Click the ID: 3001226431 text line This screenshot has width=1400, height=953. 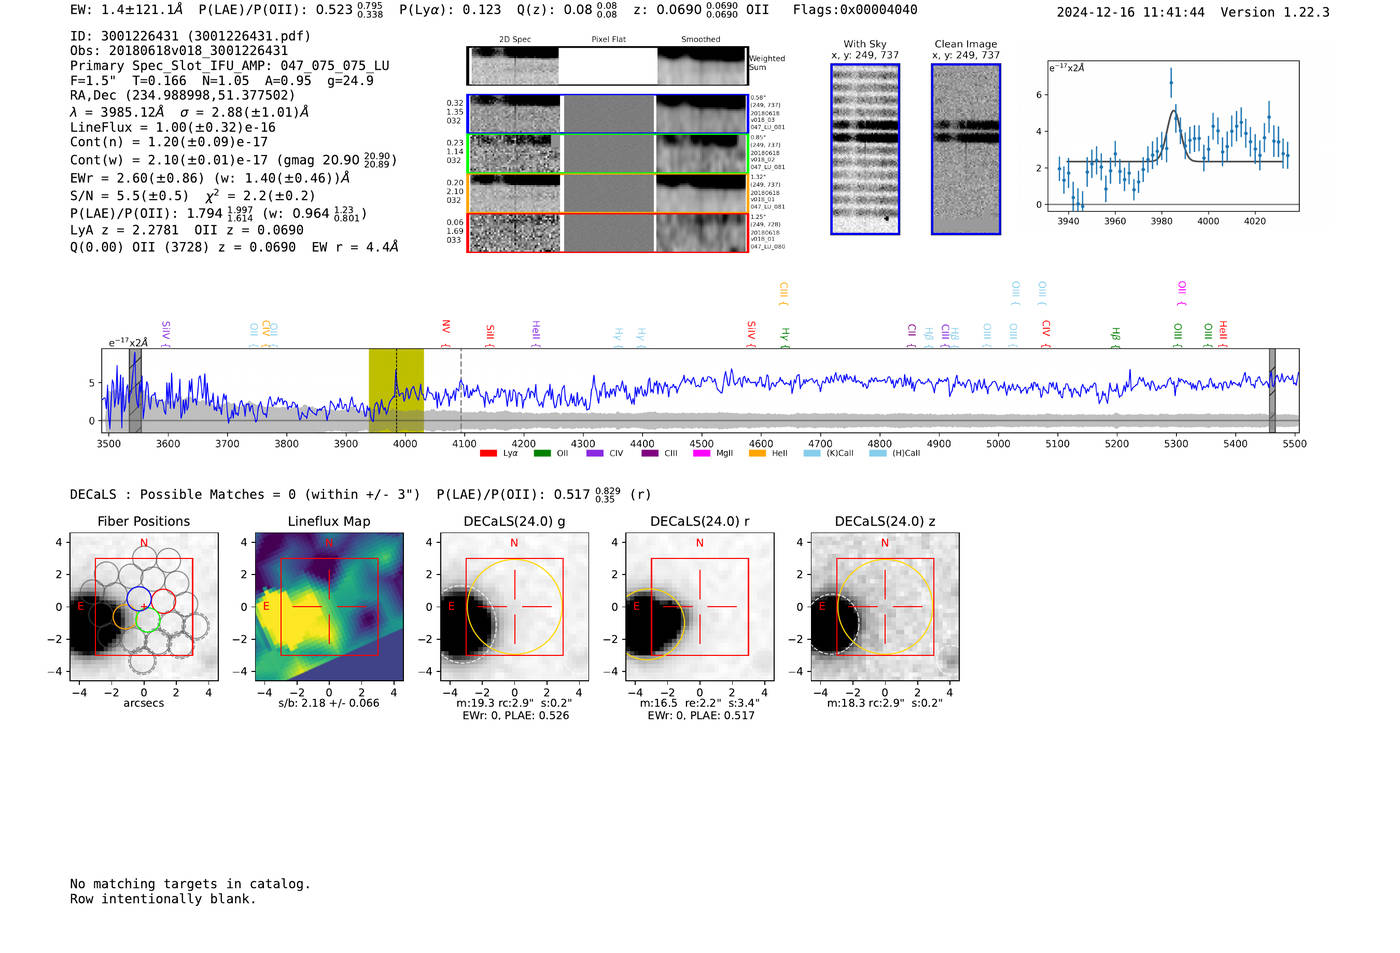[190, 36]
